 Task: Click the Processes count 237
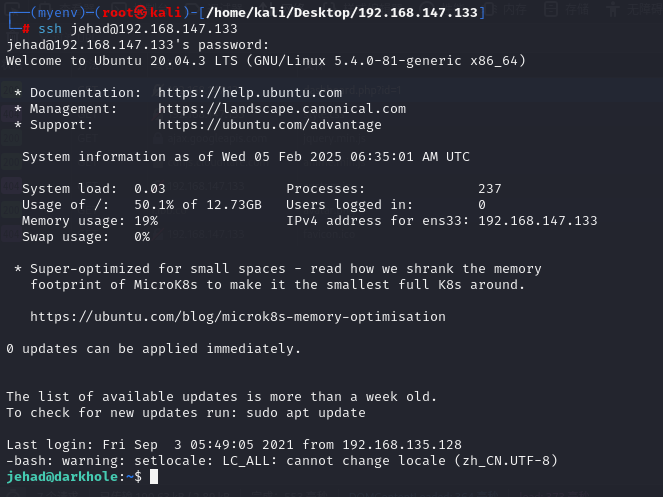pos(489,189)
